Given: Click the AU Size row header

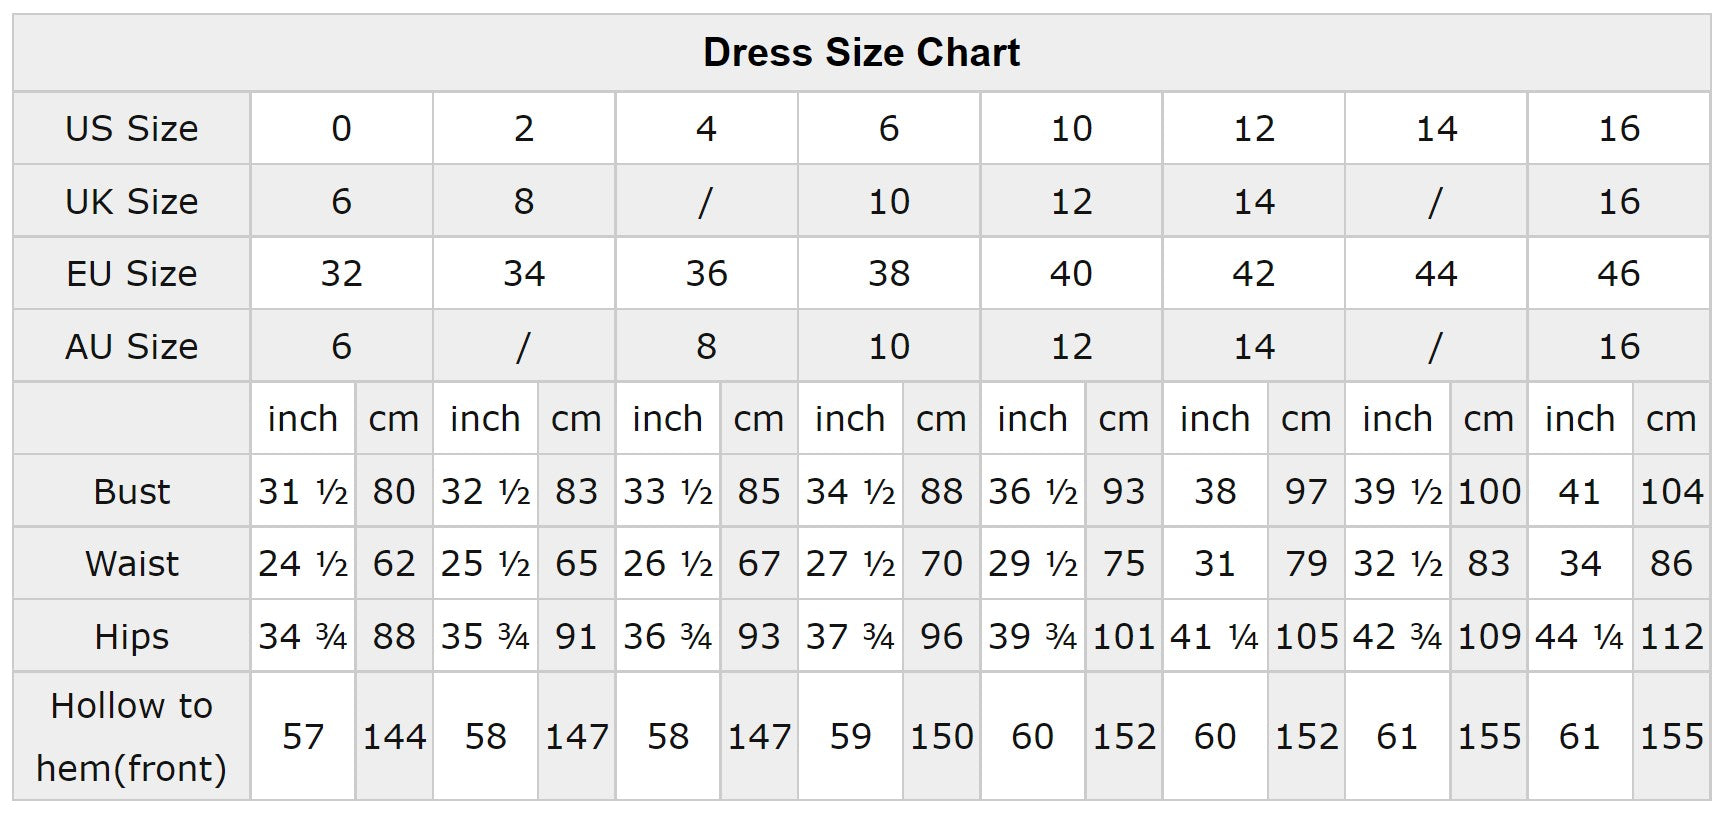Looking at the screenshot, I should [131, 347].
